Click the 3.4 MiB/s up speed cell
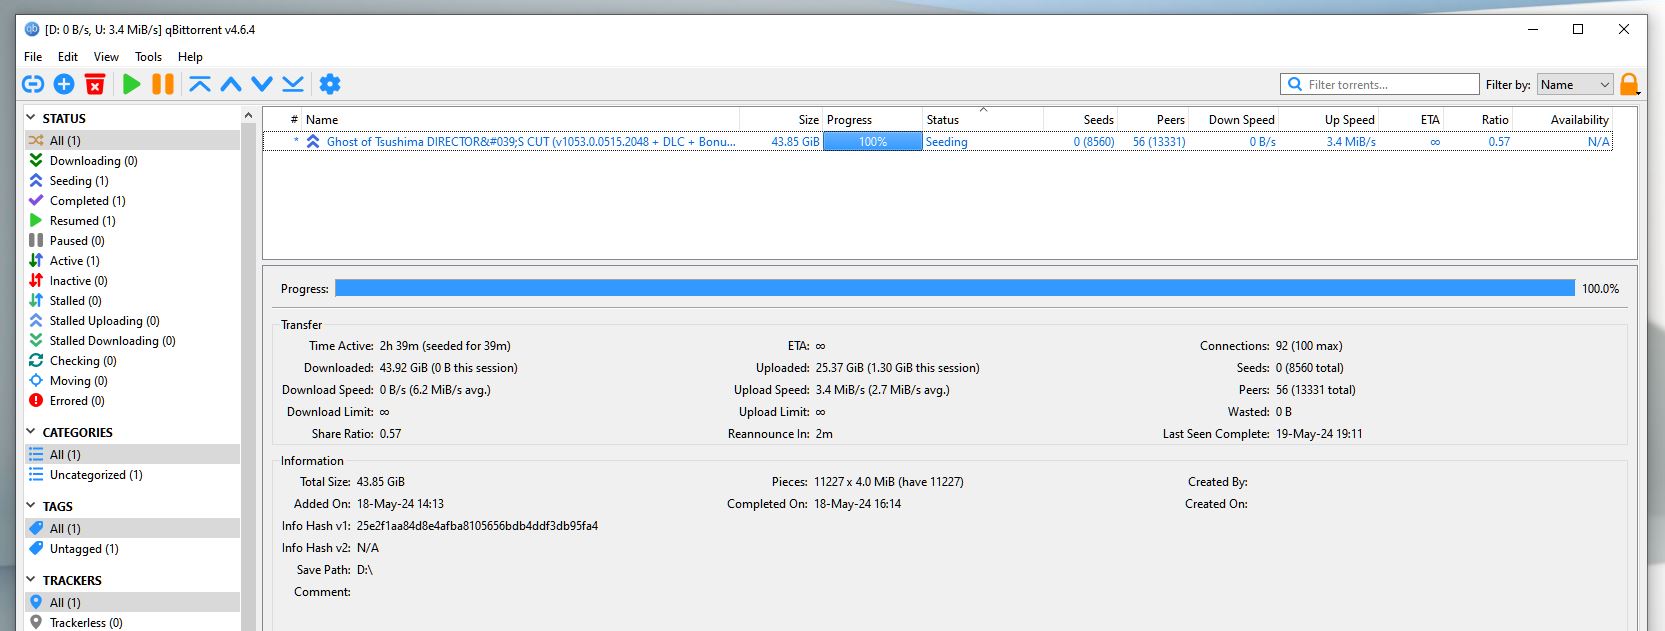 click(x=1351, y=142)
